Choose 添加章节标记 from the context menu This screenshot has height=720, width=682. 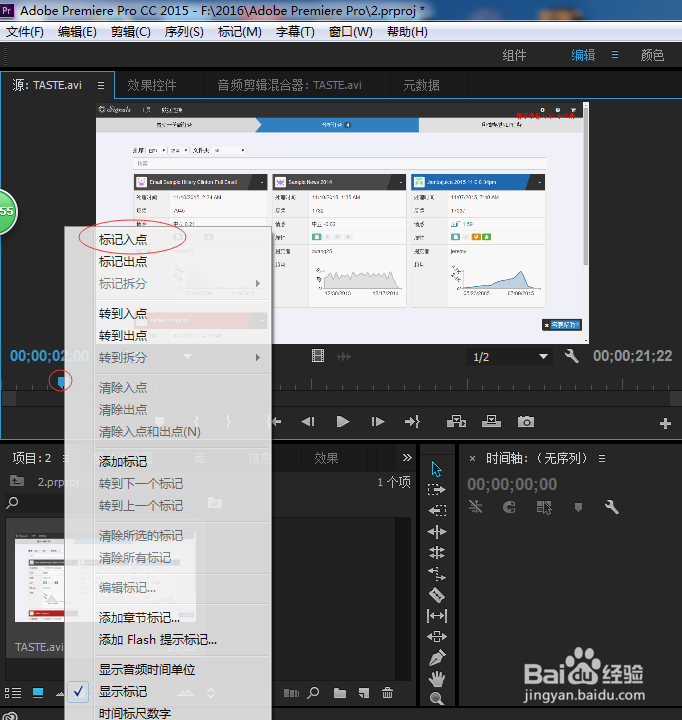pos(139,618)
